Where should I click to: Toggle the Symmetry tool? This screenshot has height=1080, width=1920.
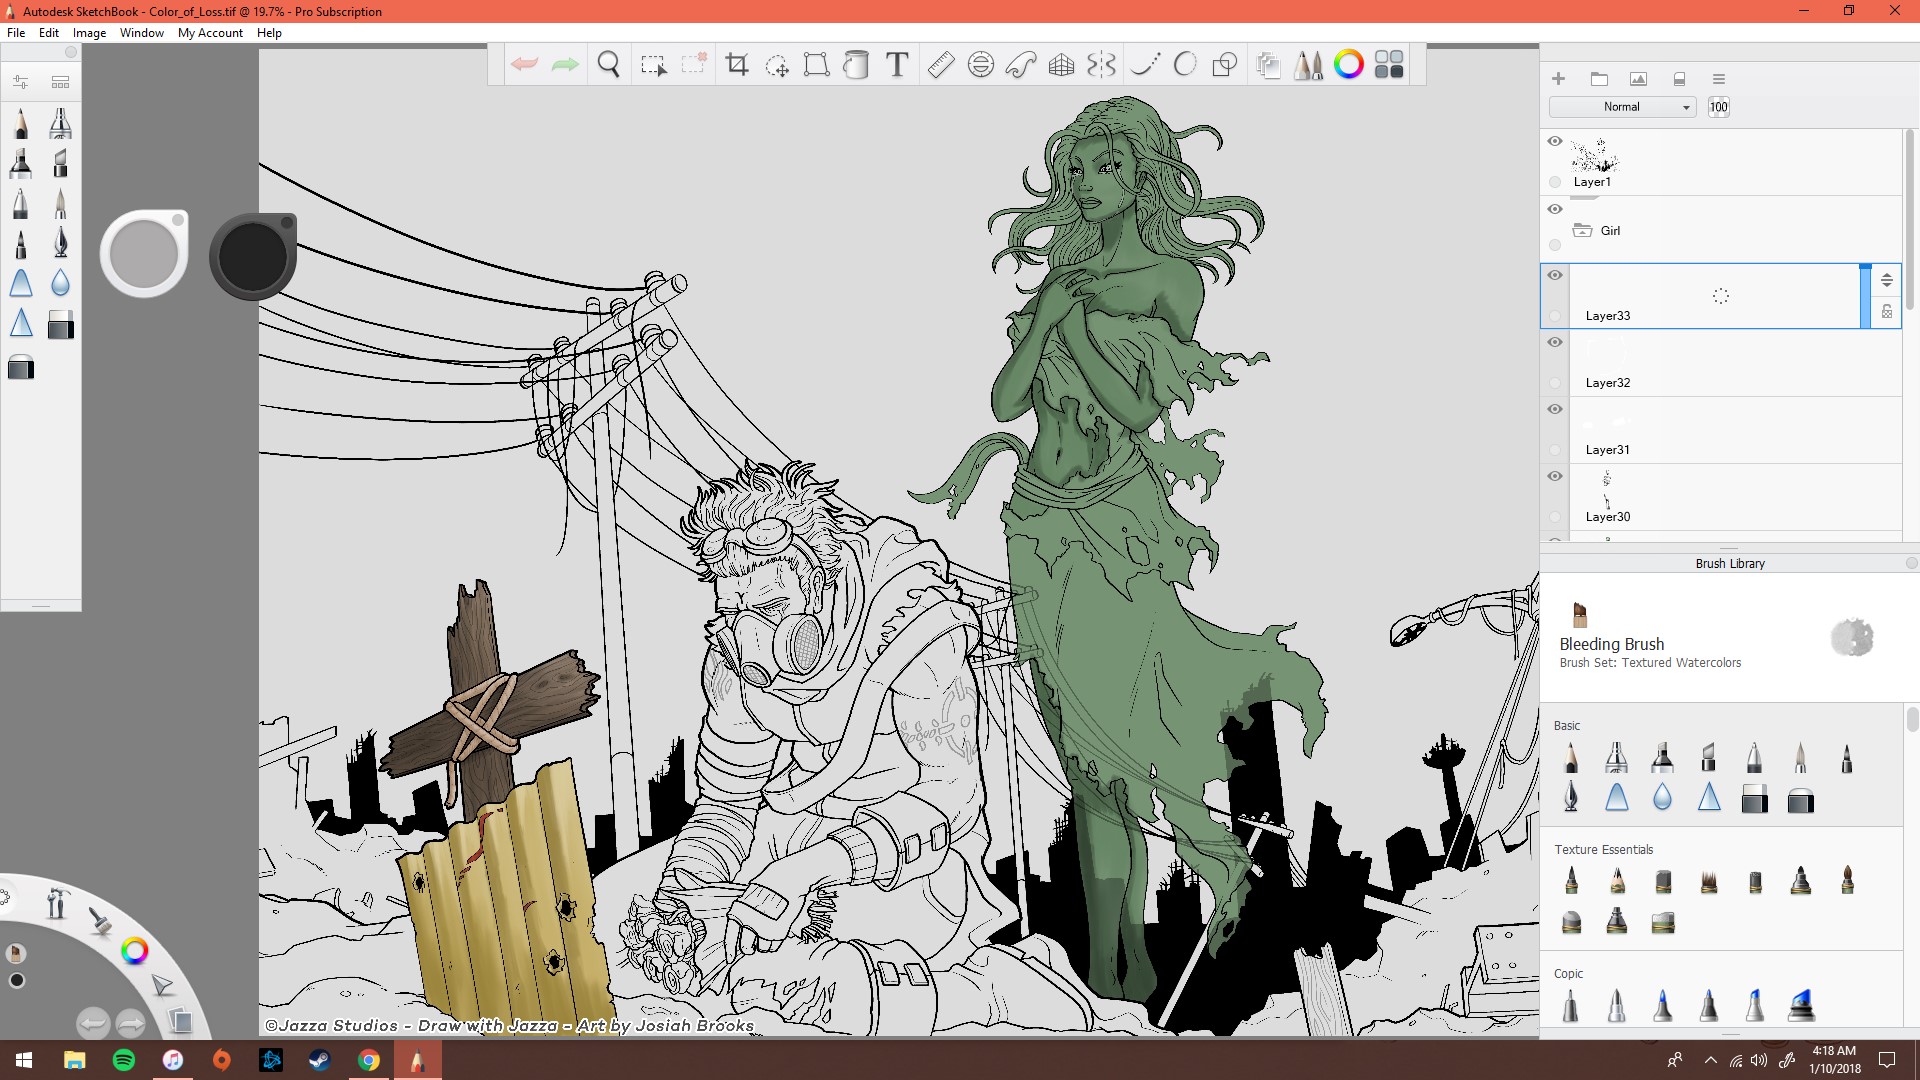1101,65
